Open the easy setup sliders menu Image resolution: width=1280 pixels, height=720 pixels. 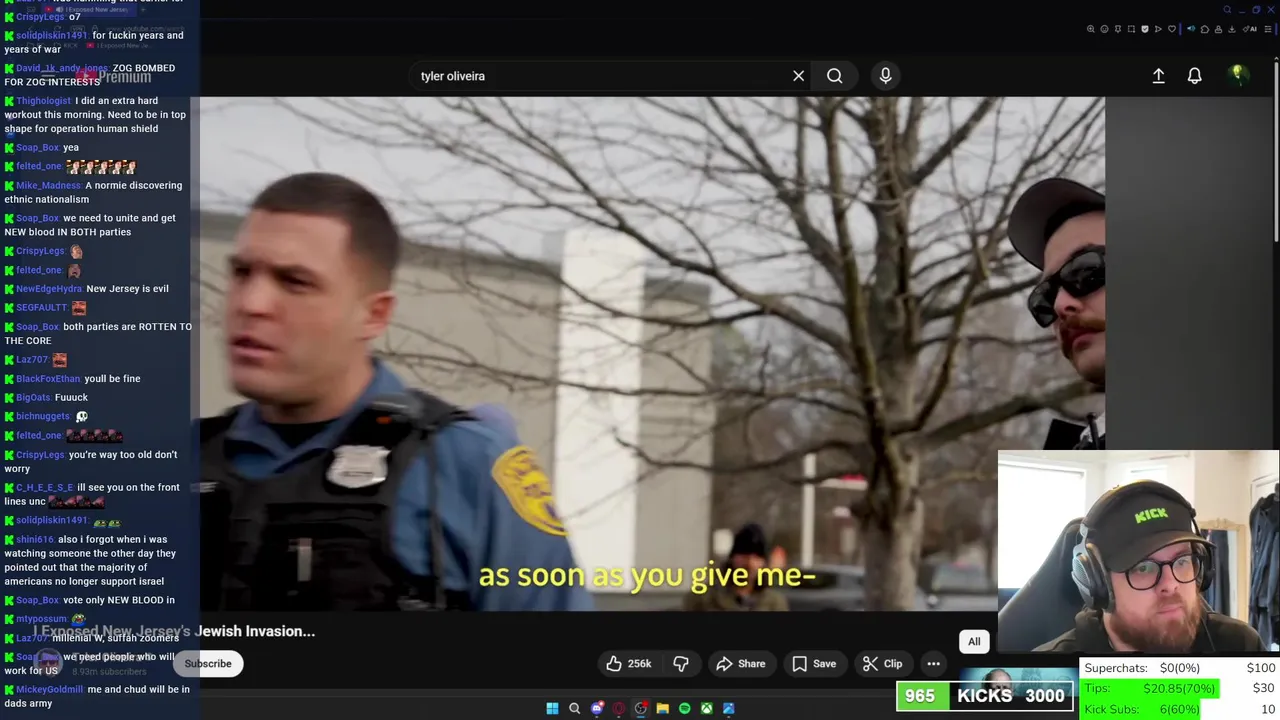pos(1268,29)
